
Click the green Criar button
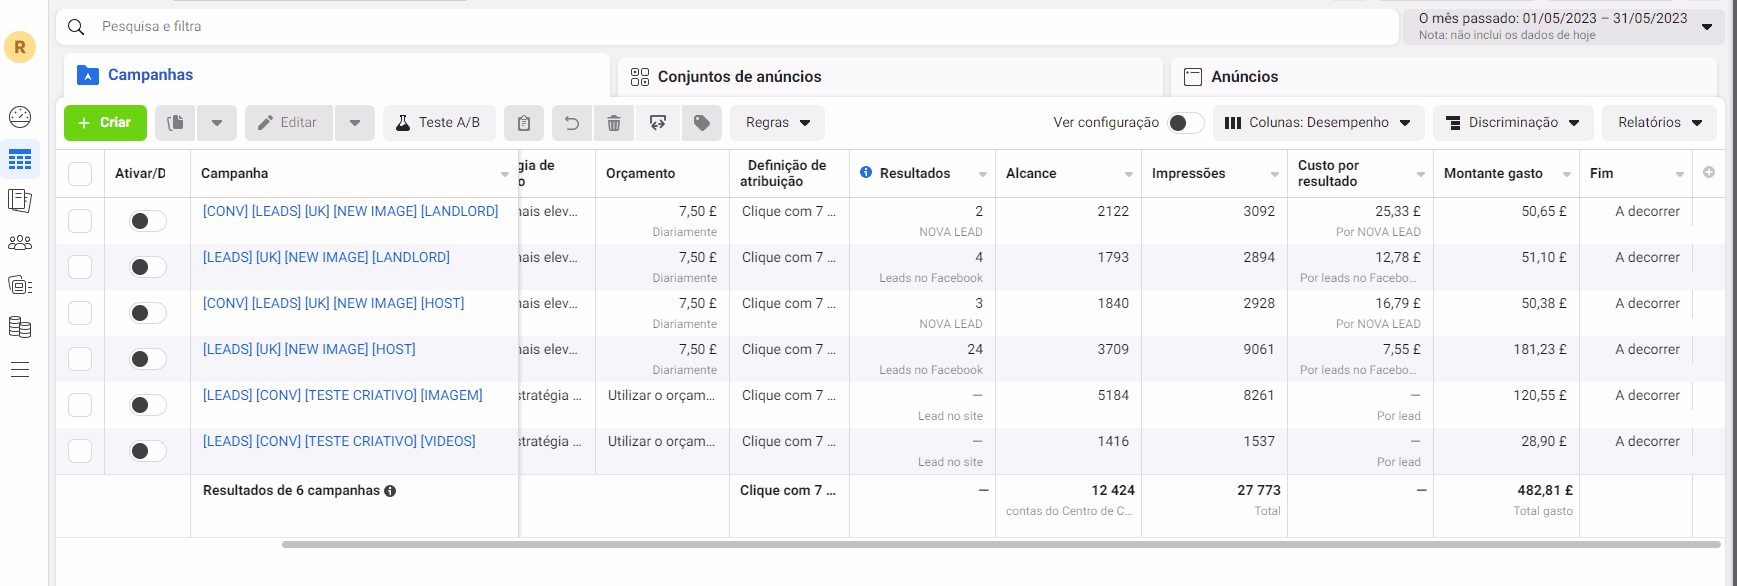[x=105, y=123]
